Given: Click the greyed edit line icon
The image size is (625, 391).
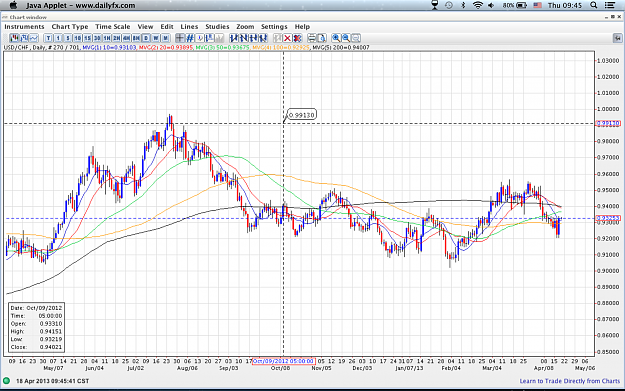Looking at the screenshot, I should (x=277, y=38).
